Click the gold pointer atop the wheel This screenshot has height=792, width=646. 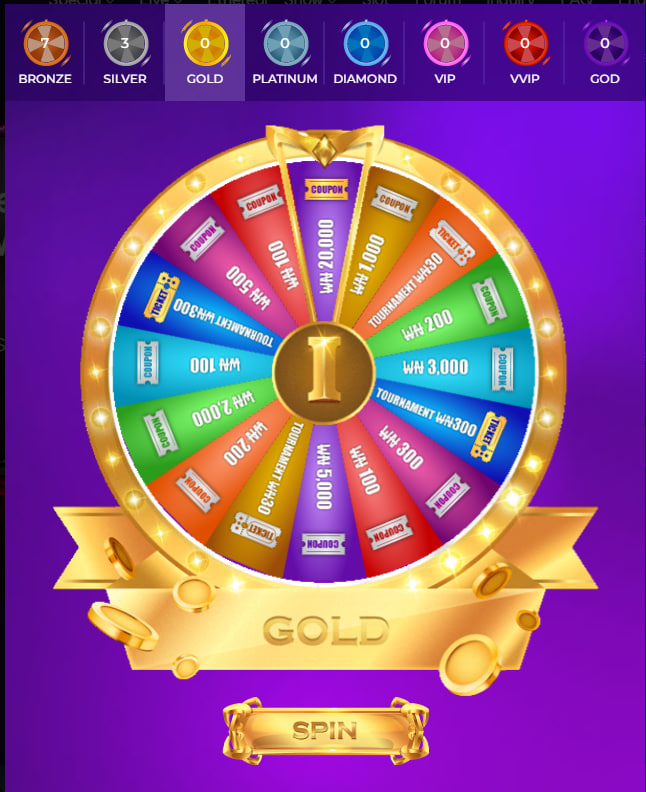pyautogui.click(x=324, y=146)
